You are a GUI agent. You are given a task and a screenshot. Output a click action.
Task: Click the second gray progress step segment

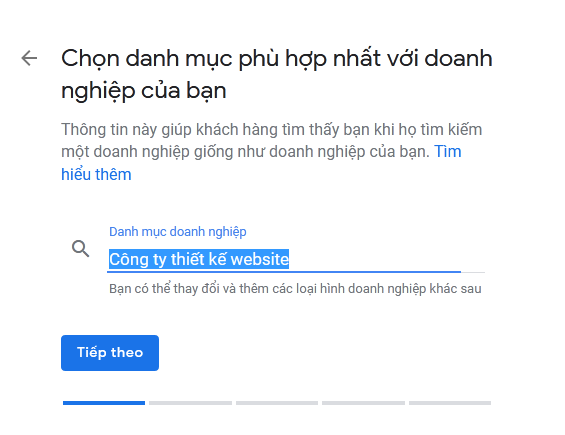coord(191,403)
